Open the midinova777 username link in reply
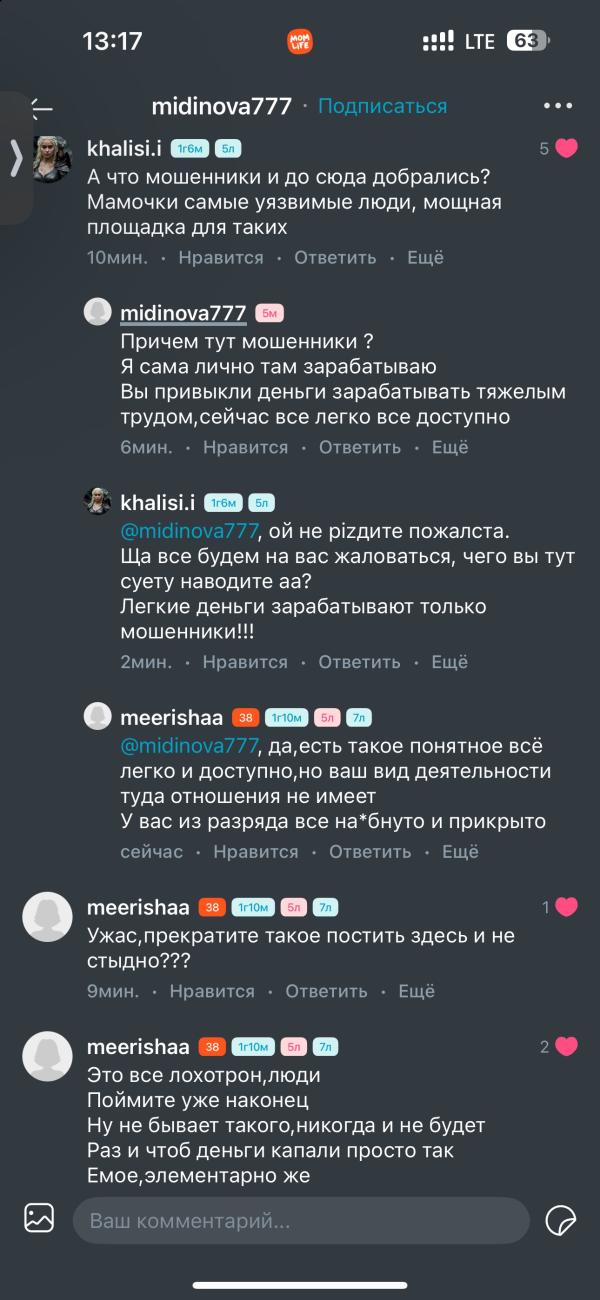The width and height of the screenshot is (600, 1300). coord(183,313)
